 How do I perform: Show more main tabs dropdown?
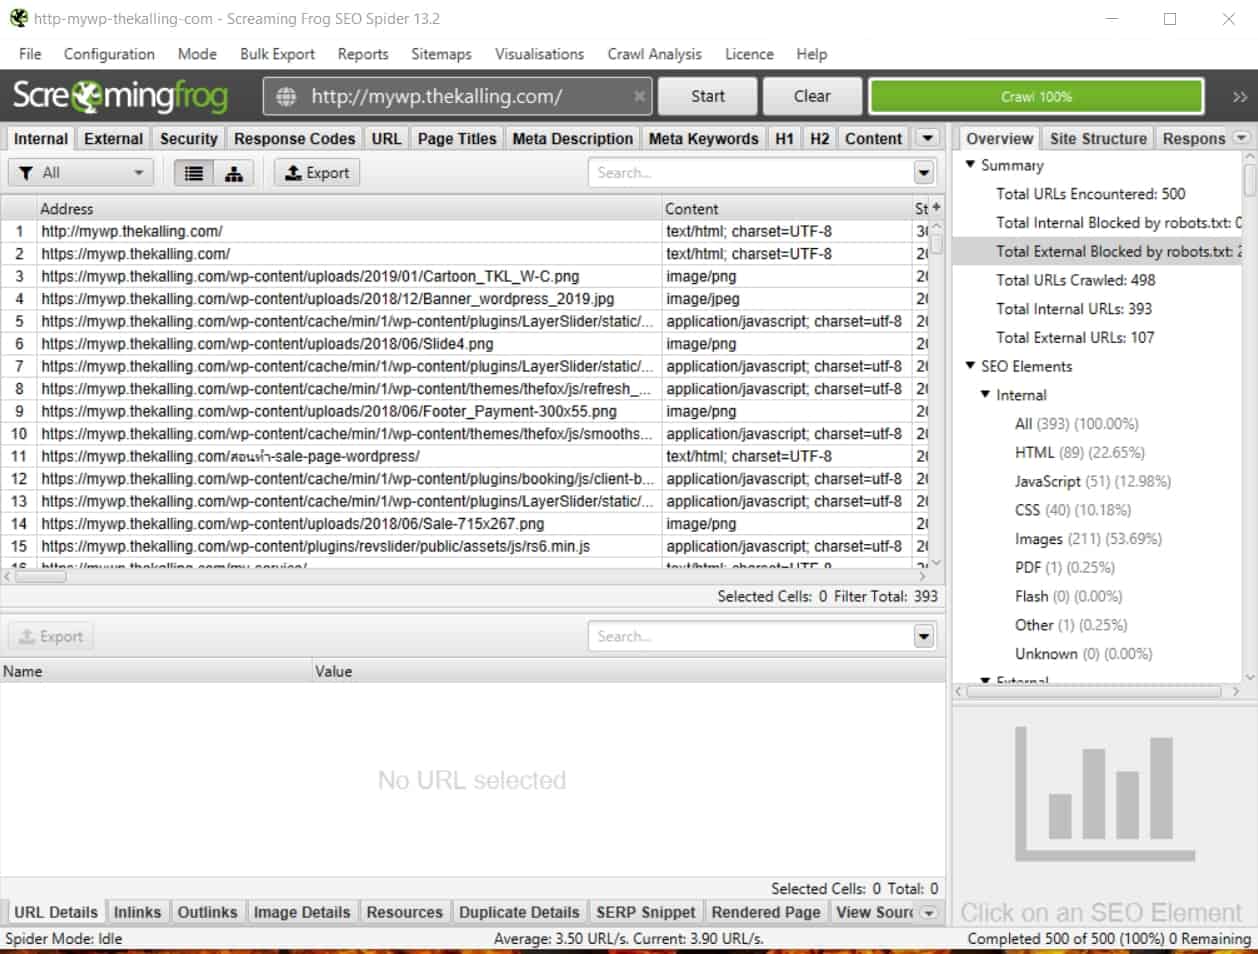point(928,138)
